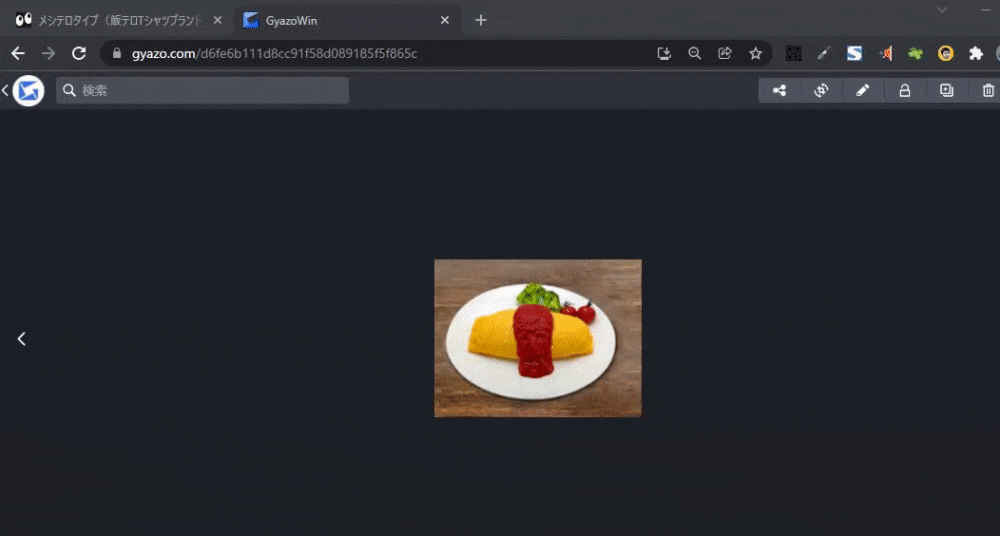Click the Gyazo logo home icon
1000x536 pixels.
pos(28,91)
